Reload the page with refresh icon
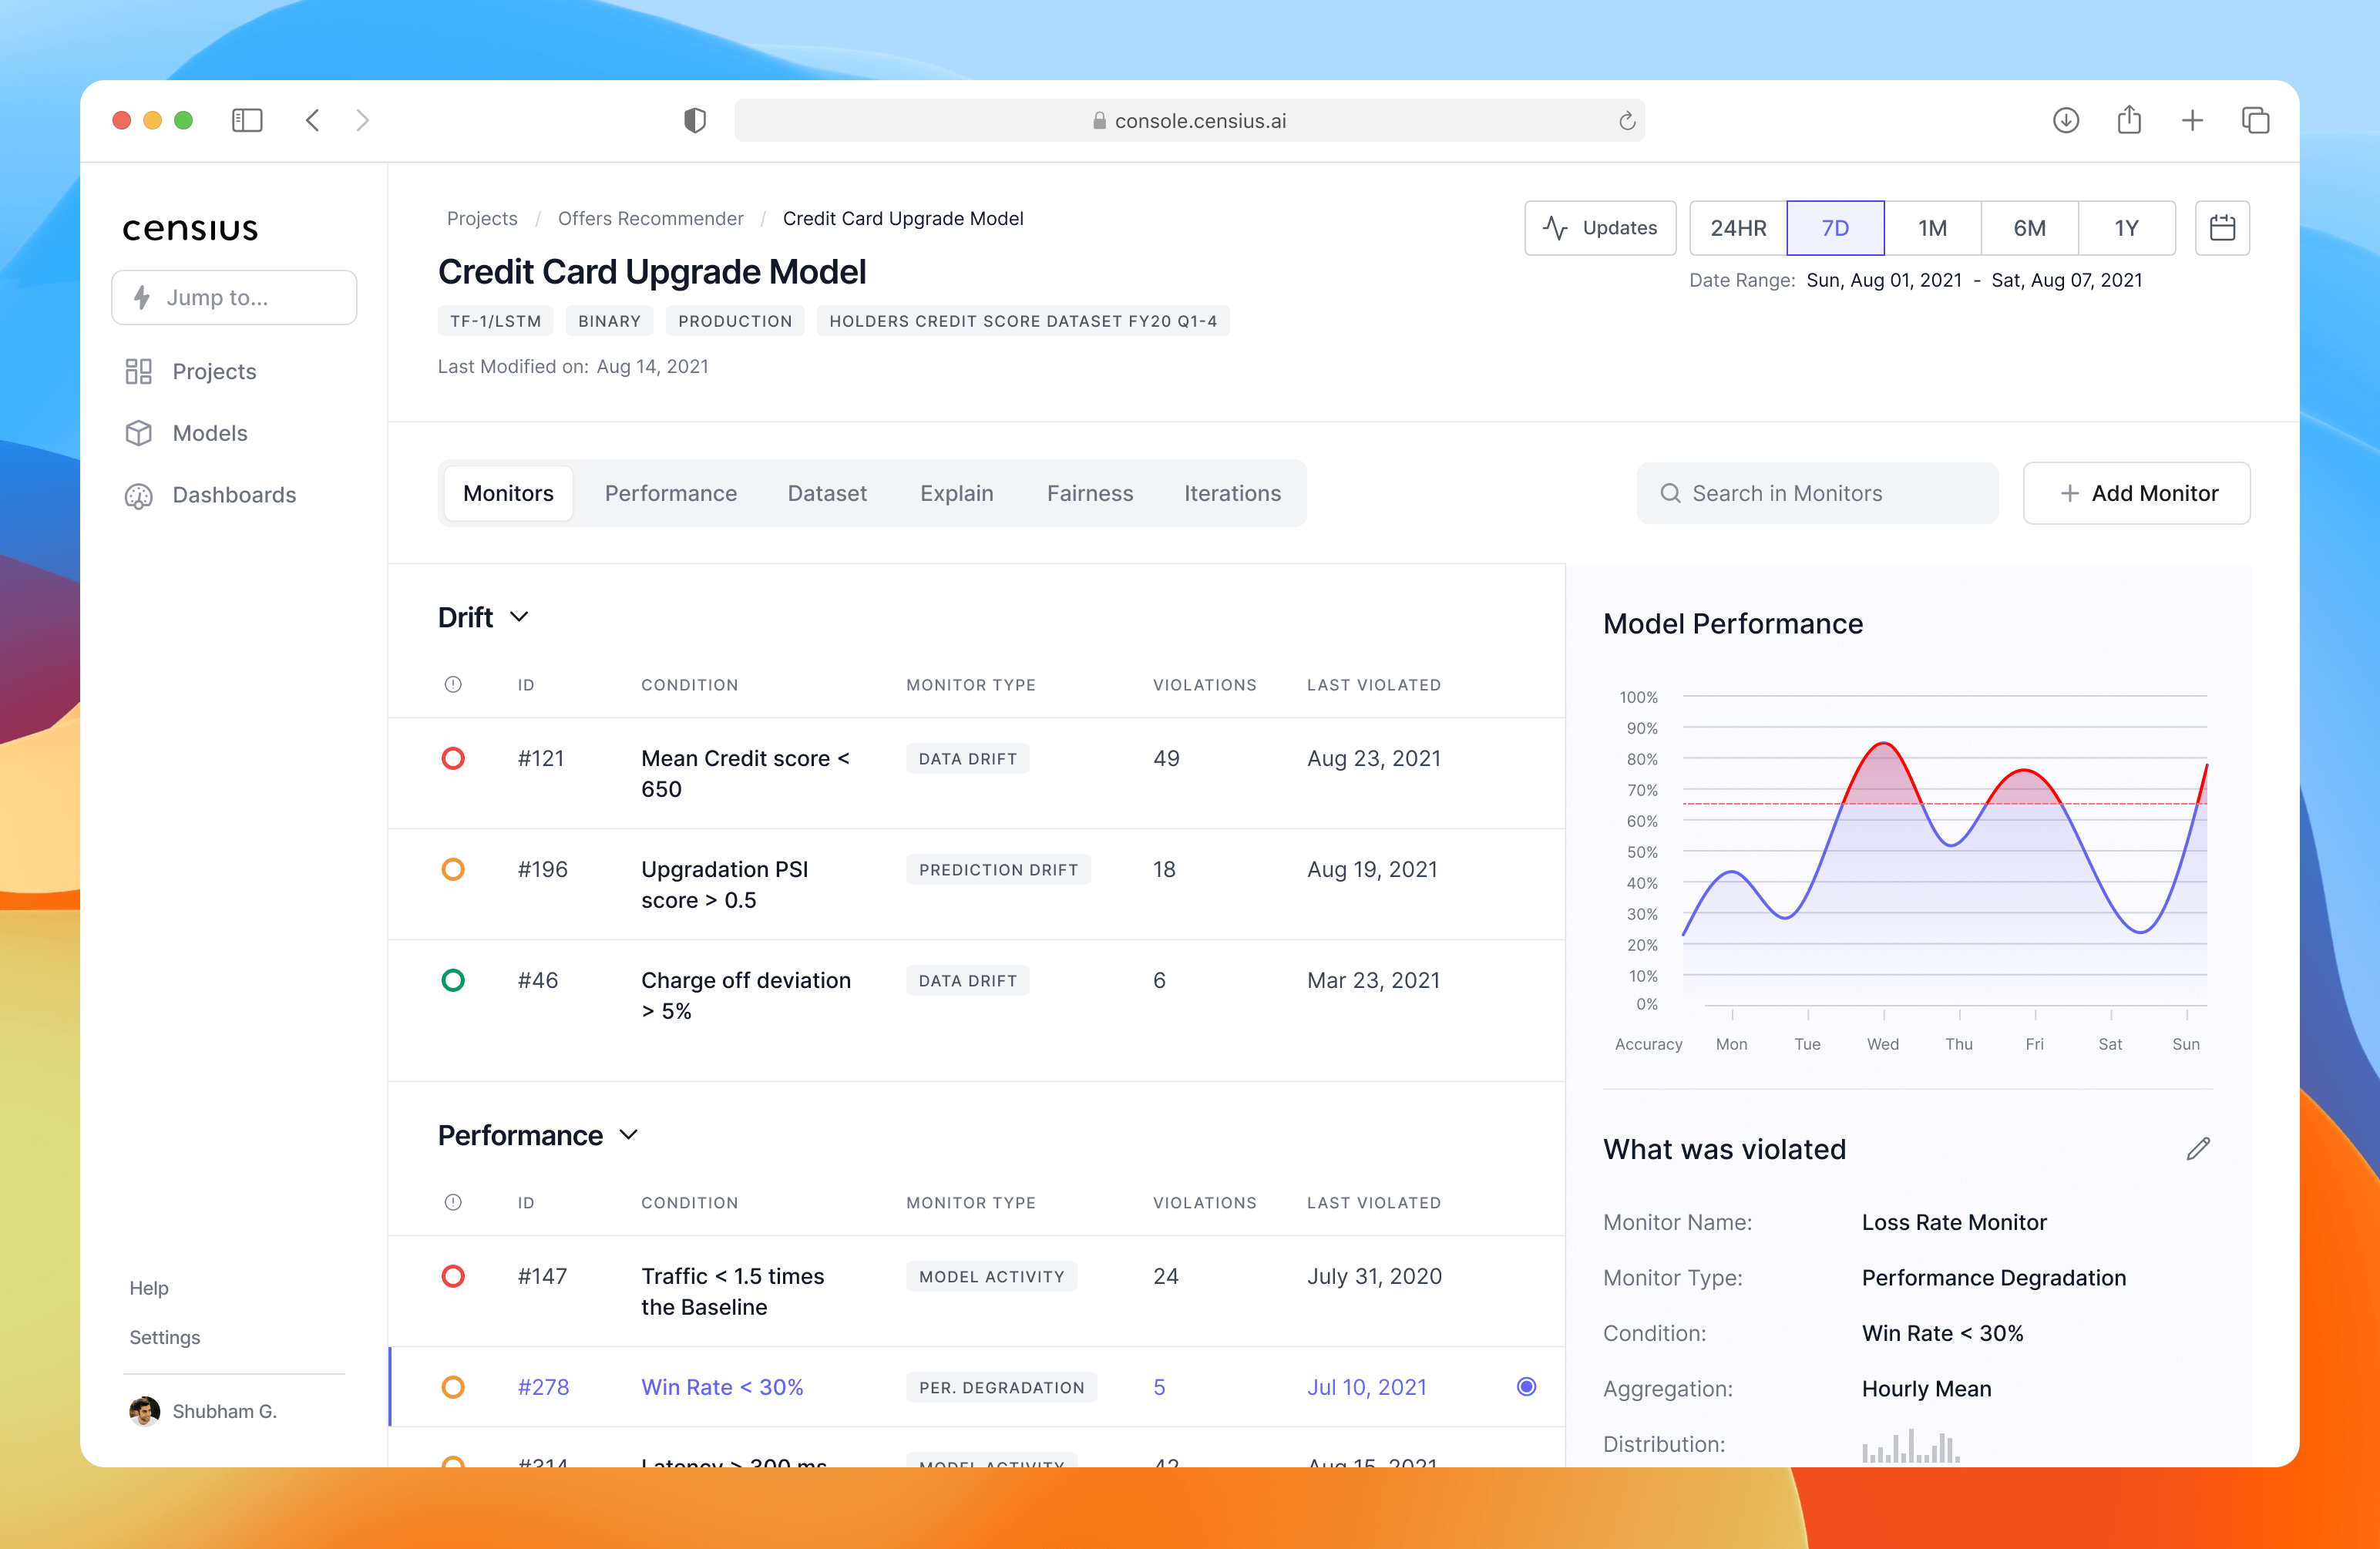This screenshot has width=2380, height=1549. click(x=1627, y=121)
